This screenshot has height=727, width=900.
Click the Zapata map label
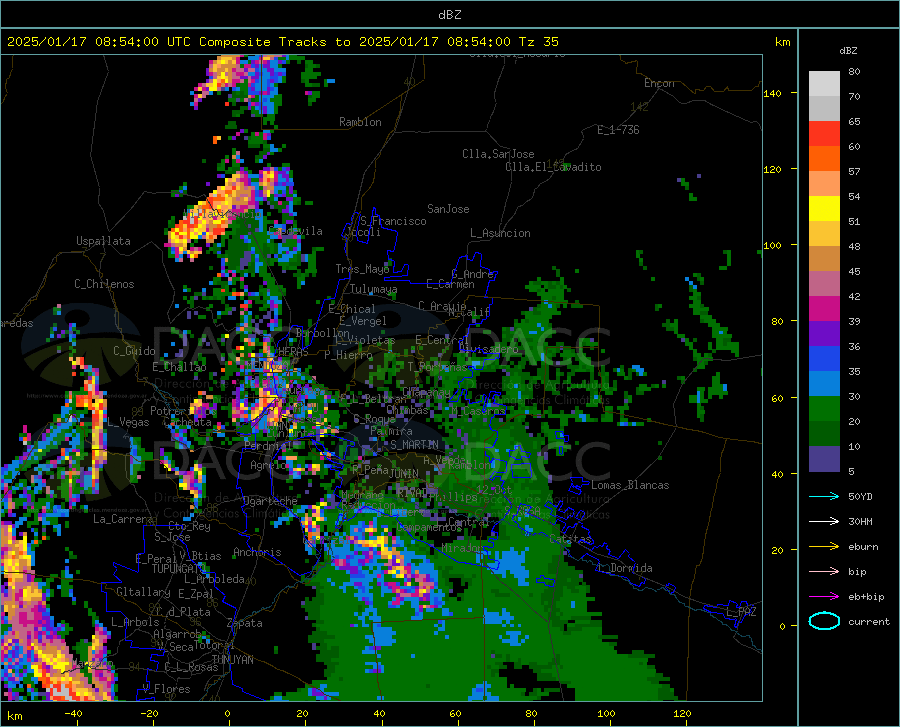tap(245, 623)
